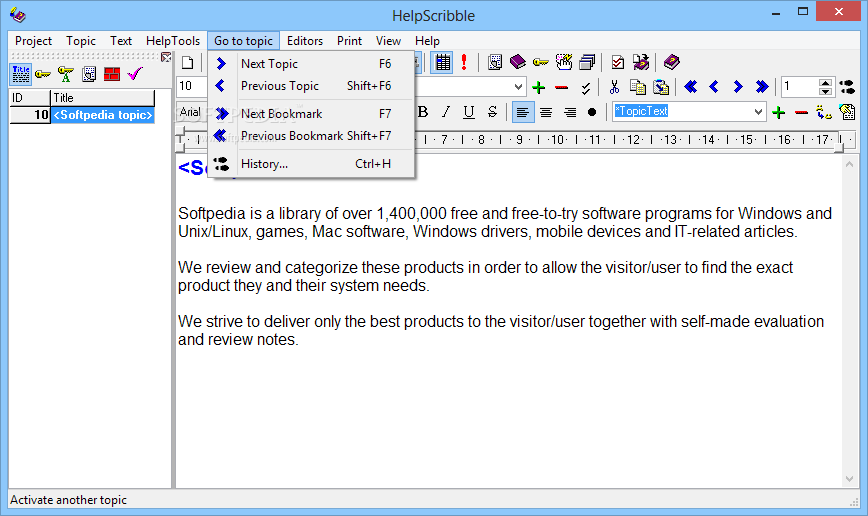Open the Print menu
This screenshot has height=516, width=868.
click(349, 41)
